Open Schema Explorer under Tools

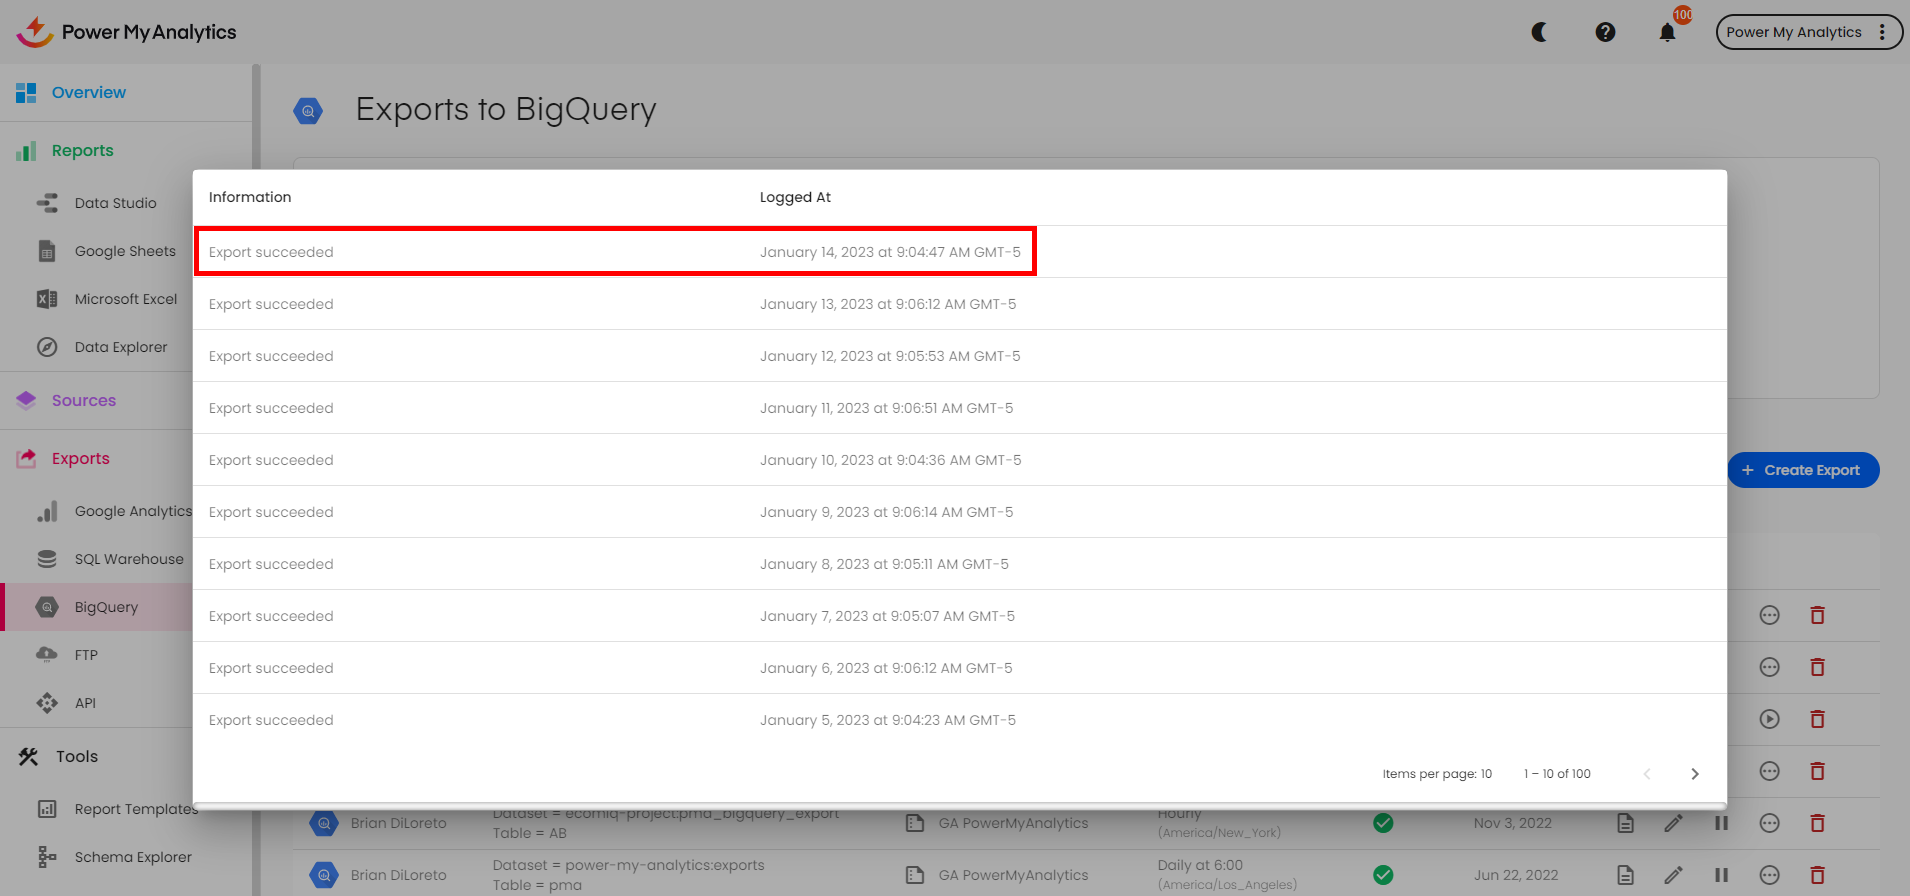coord(133,857)
